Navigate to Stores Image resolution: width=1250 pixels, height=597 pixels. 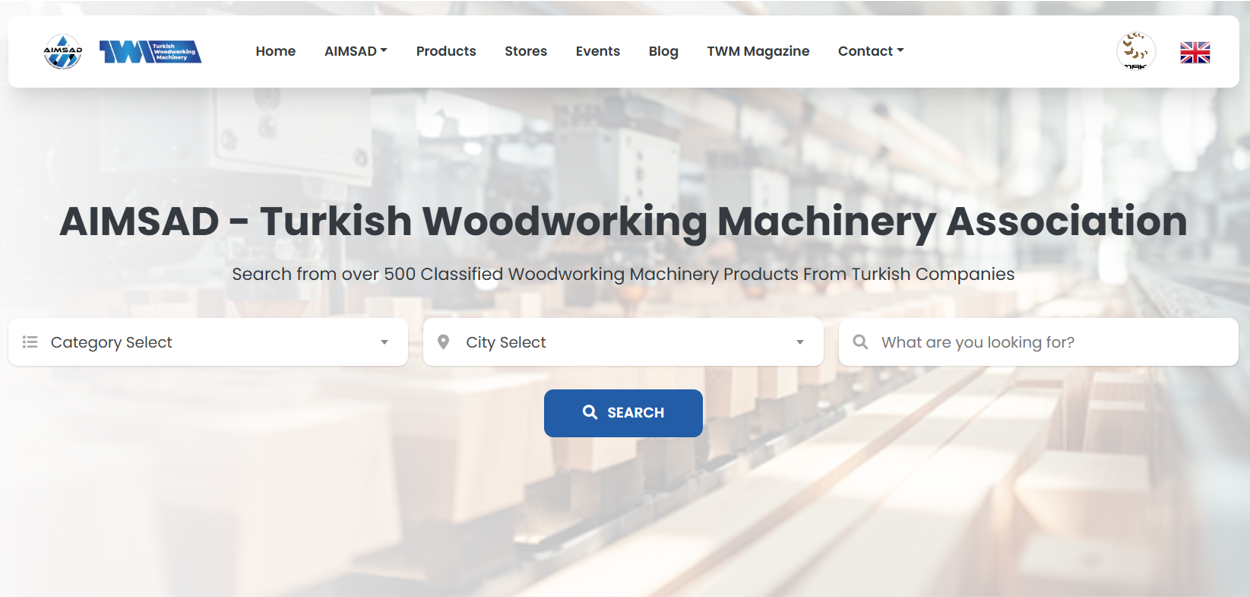coord(526,51)
